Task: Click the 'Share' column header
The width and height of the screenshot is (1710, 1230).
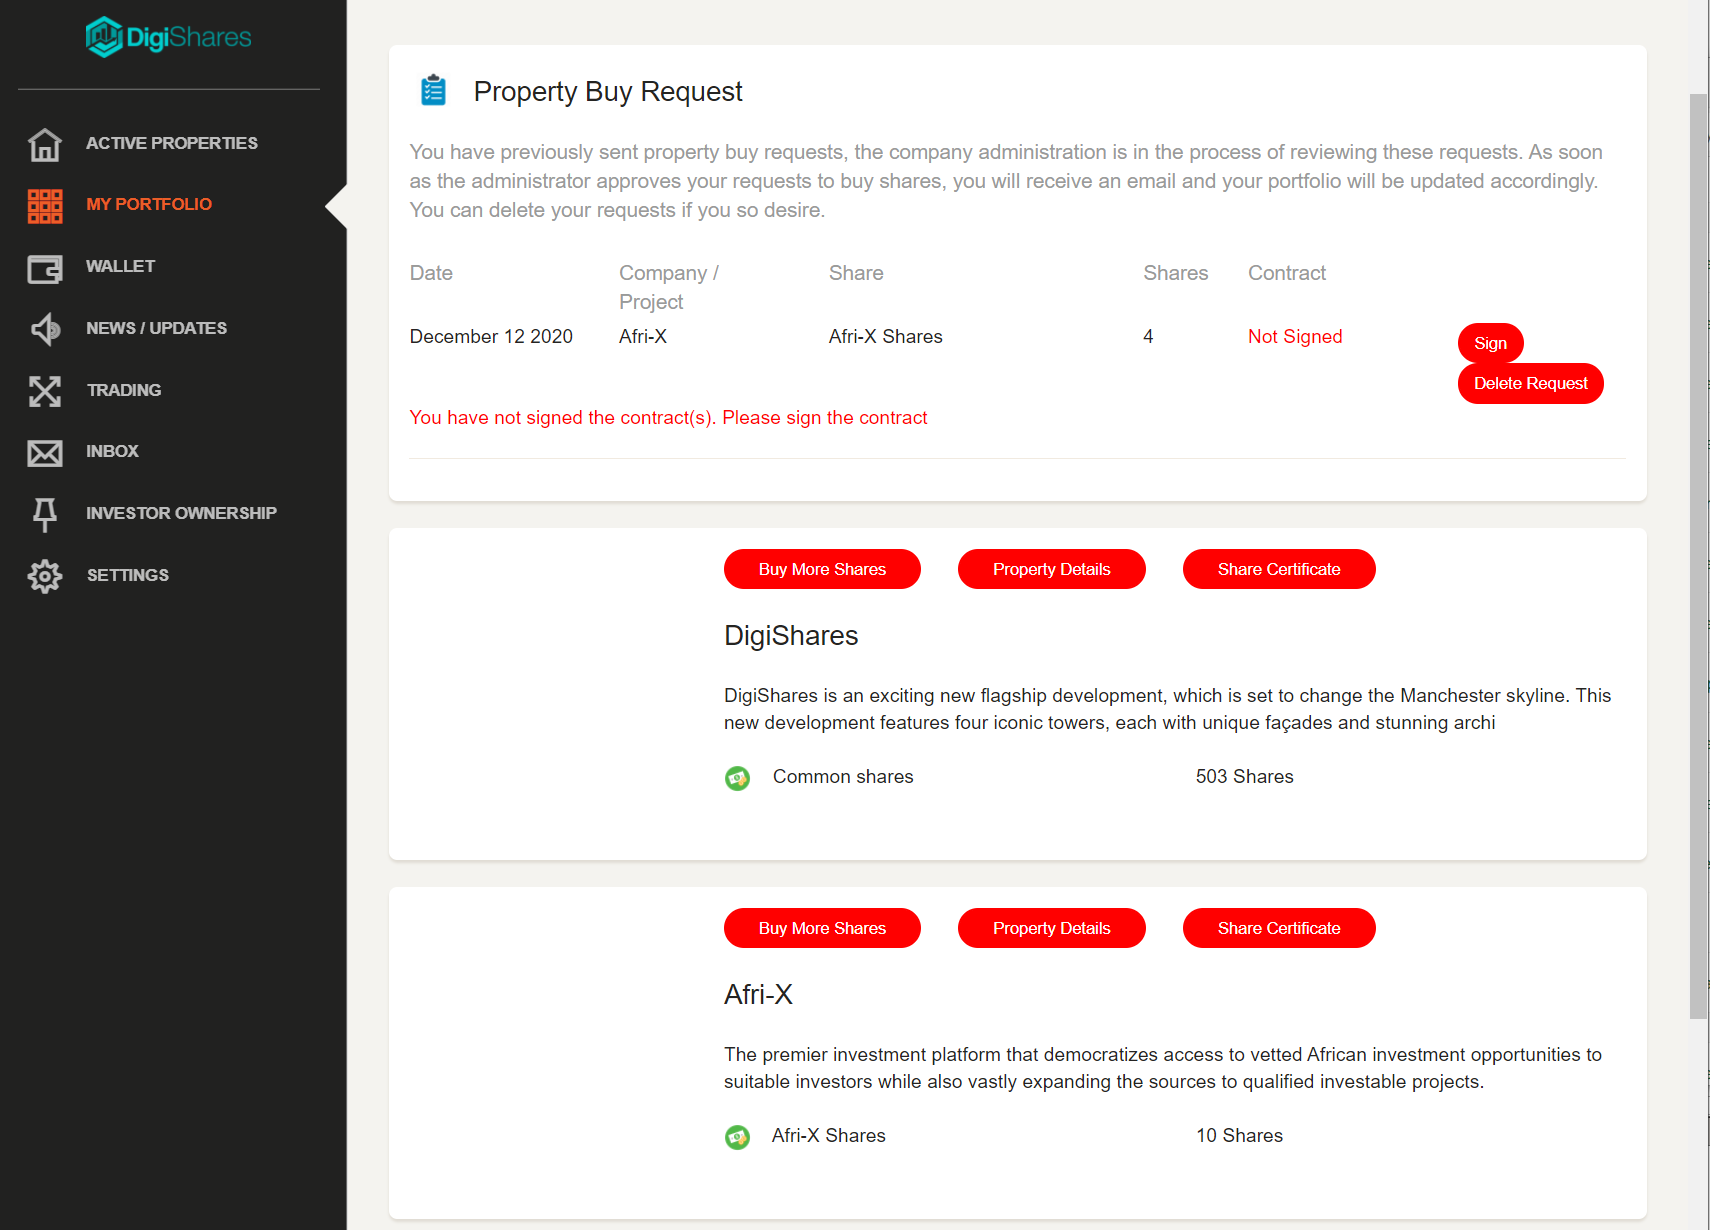Action: (x=856, y=273)
